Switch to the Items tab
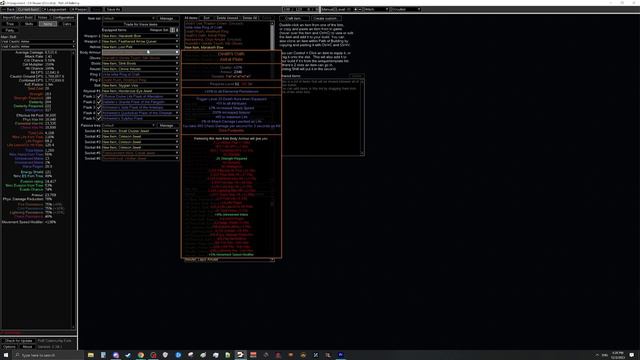Screen dimensions: 640x360 pos(48,24)
